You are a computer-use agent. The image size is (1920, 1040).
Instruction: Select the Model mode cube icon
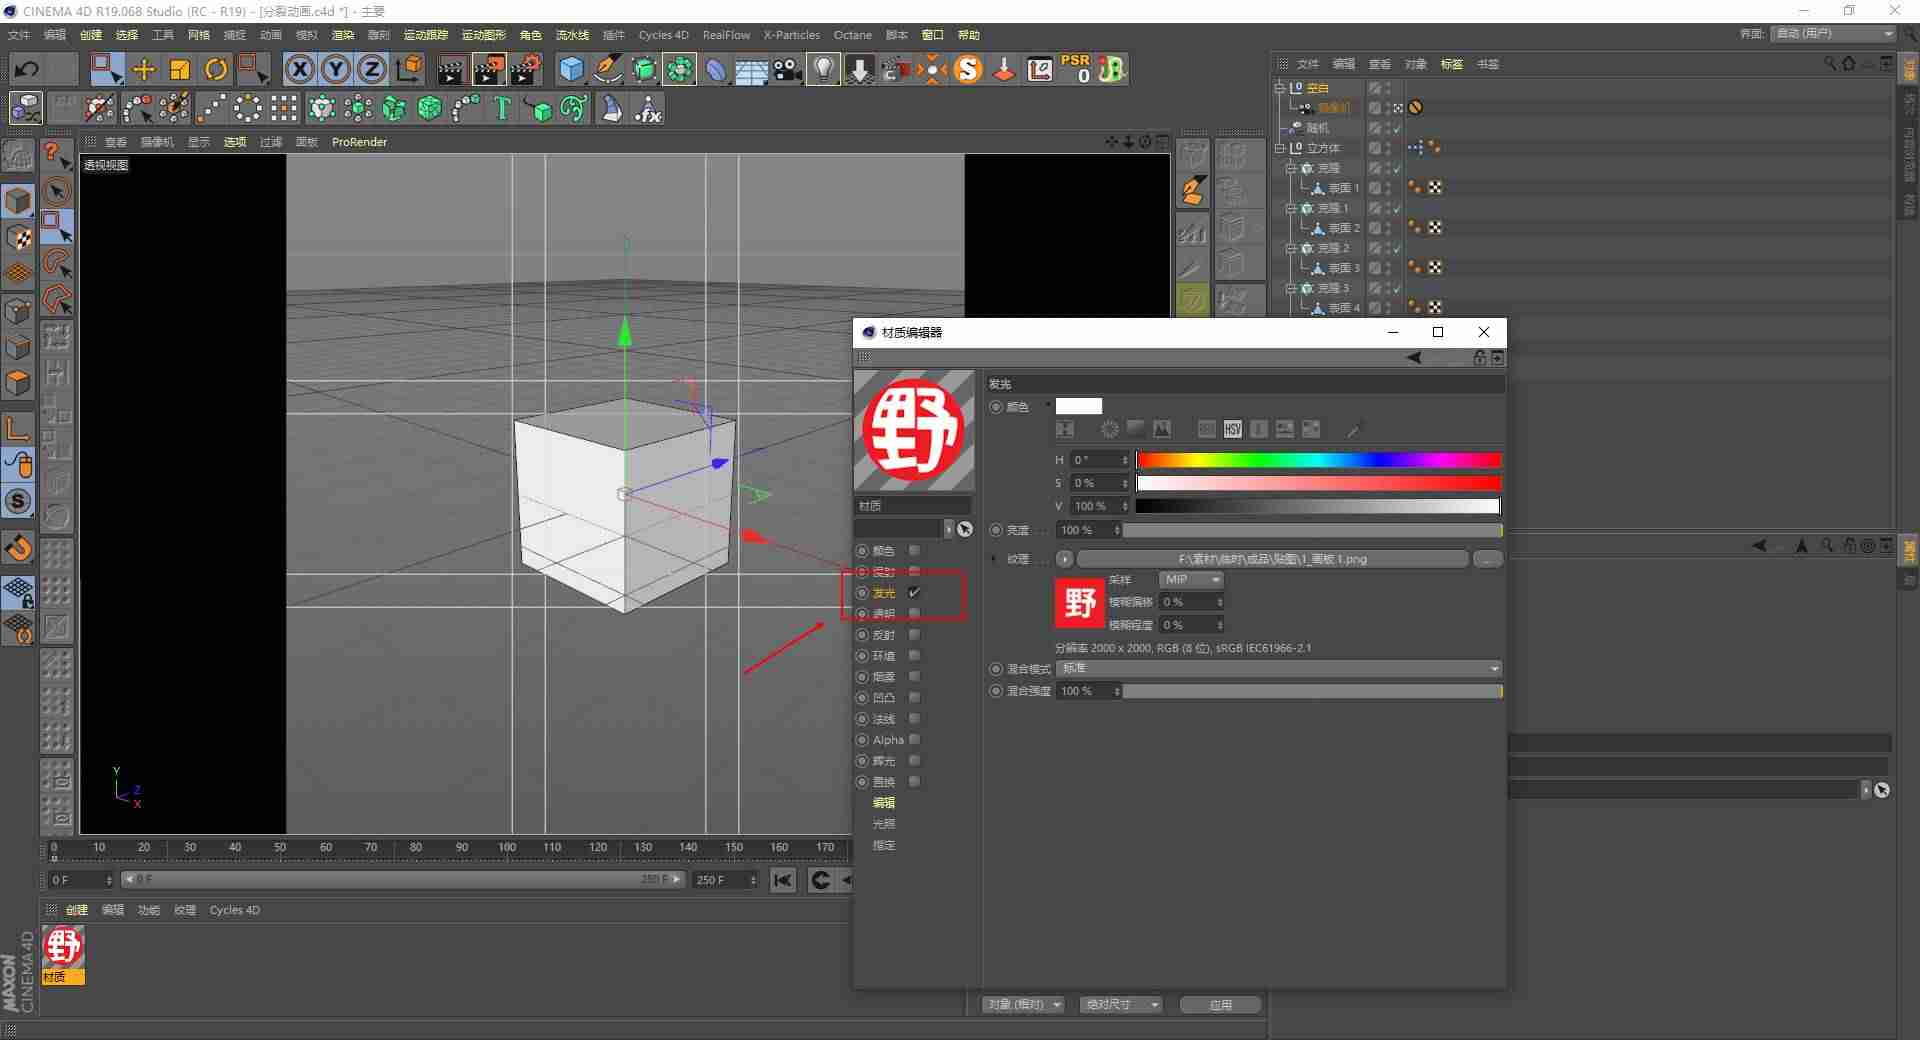[19, 201]
